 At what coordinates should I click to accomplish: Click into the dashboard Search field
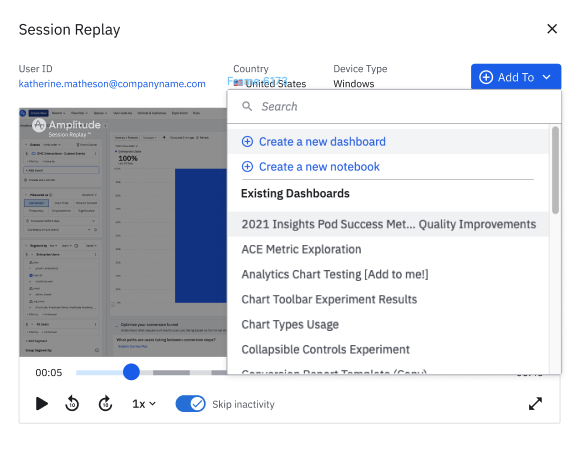394,107
